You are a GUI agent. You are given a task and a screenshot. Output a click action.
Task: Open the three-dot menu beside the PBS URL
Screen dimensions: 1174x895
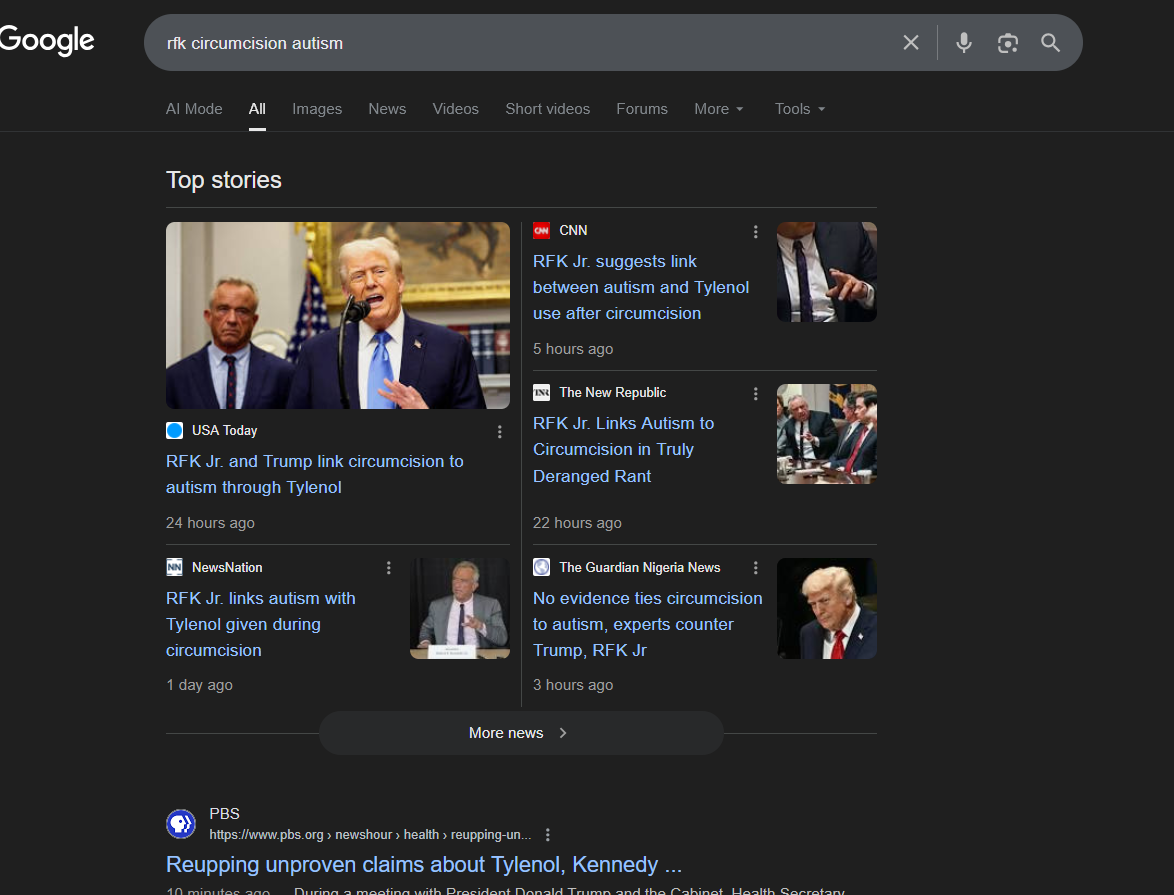pyautogui.click(x=548, y=834)
